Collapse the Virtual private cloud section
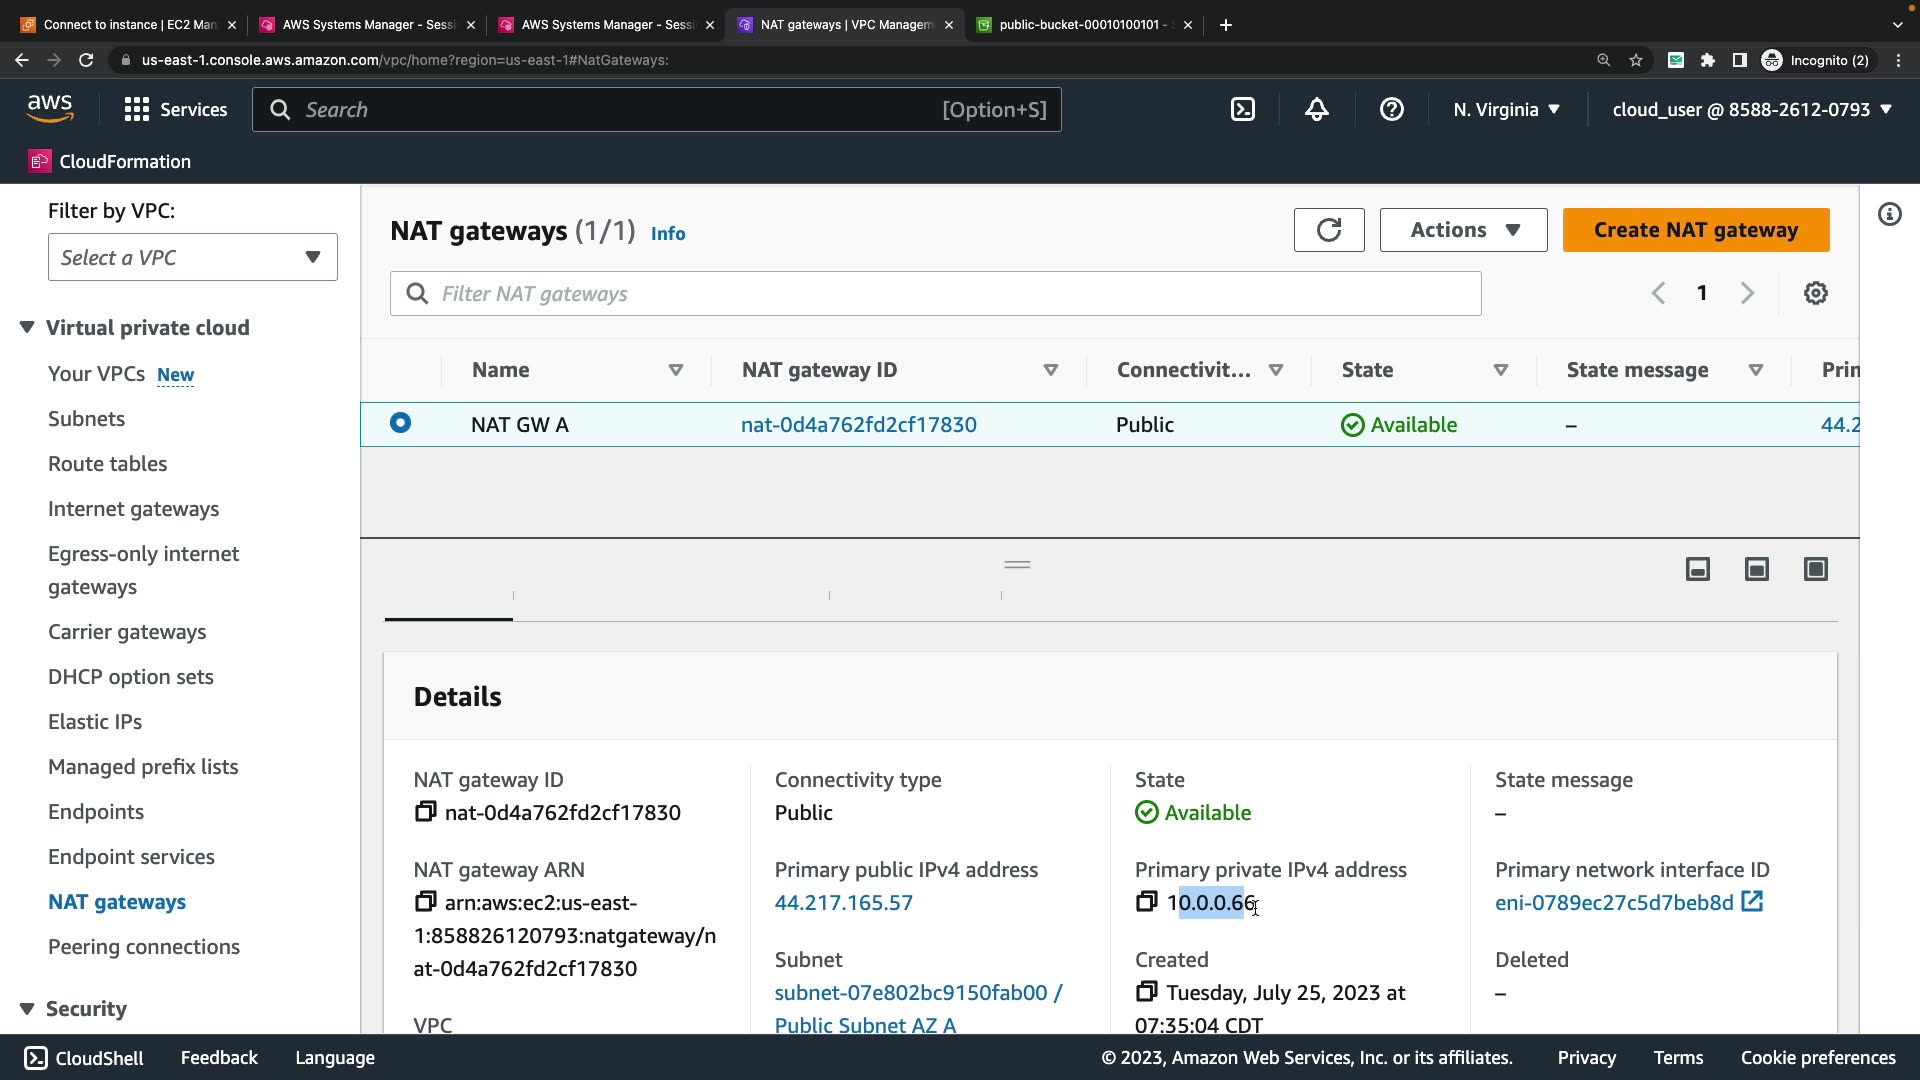Image resolution: width=1920 pixels, height=1080 pixels. (27, 328)
